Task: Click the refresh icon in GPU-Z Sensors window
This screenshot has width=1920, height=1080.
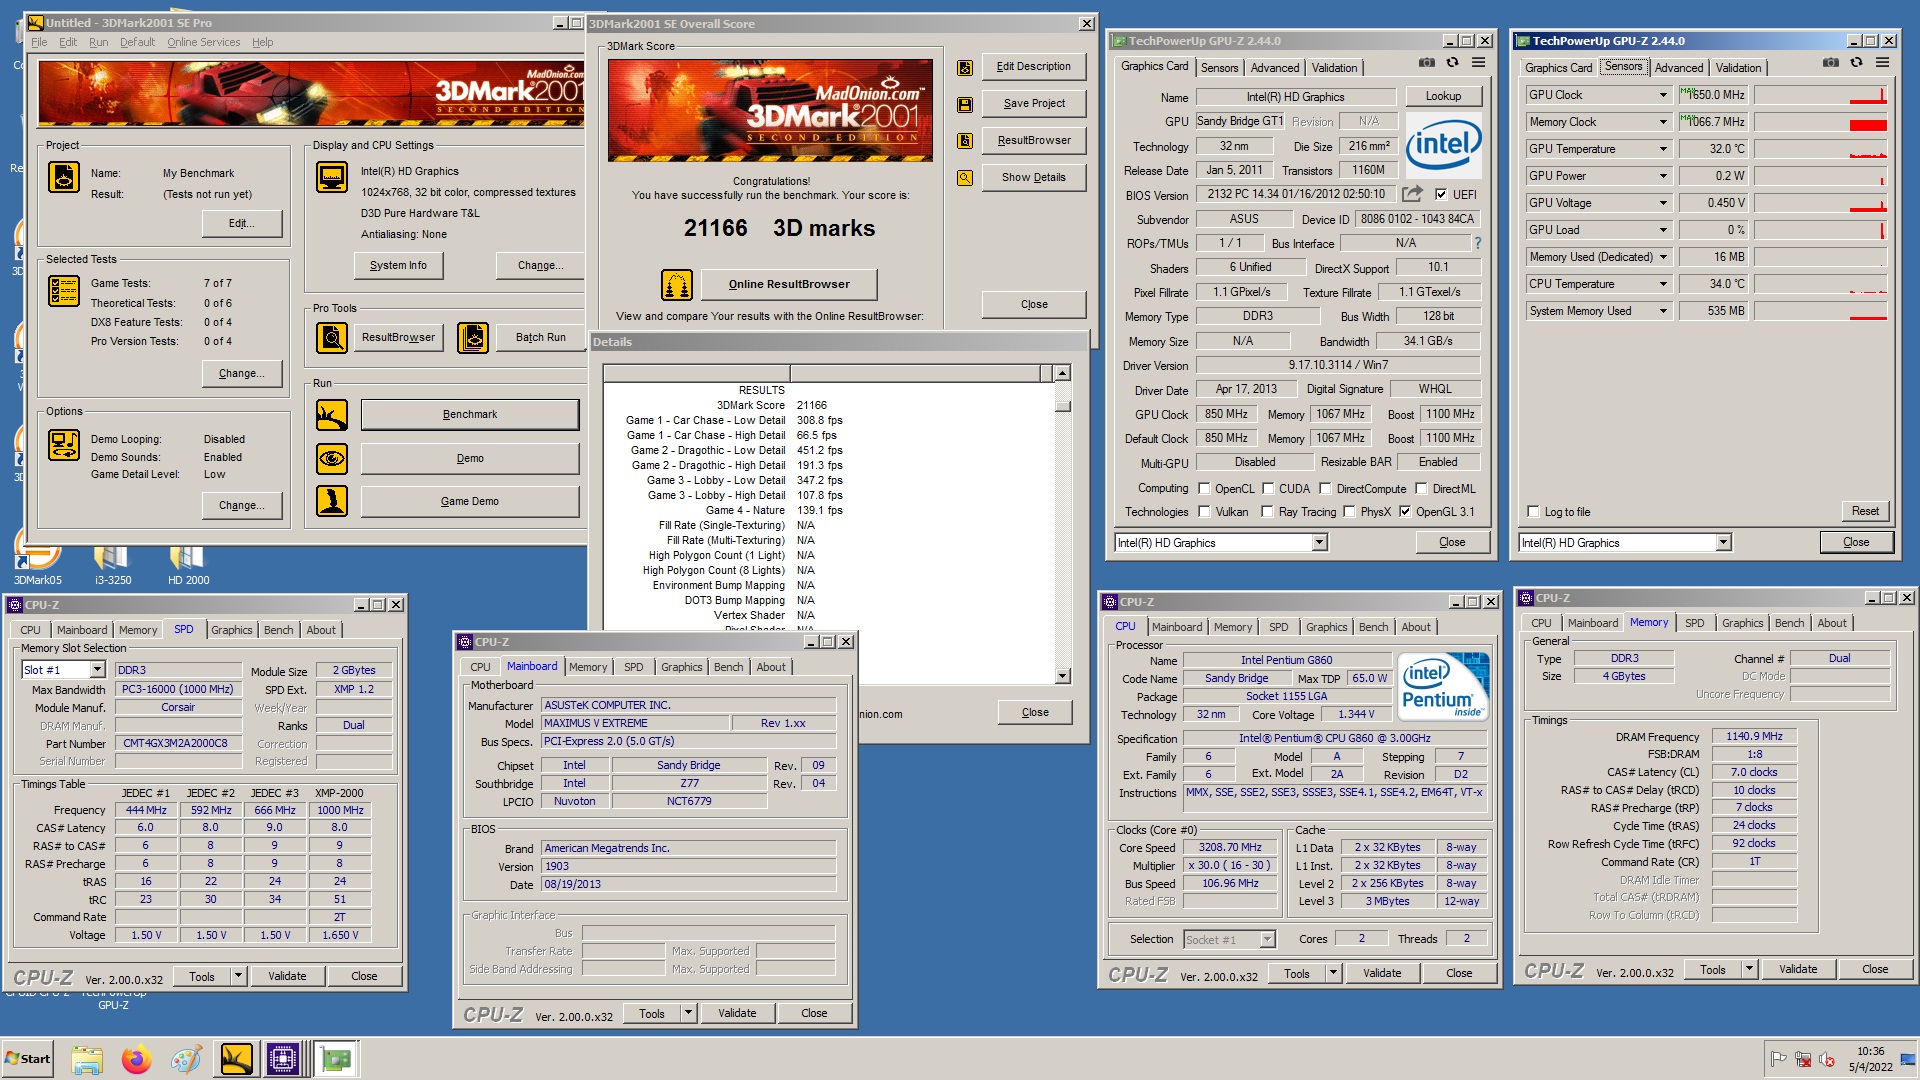Action: point(1856,62)
